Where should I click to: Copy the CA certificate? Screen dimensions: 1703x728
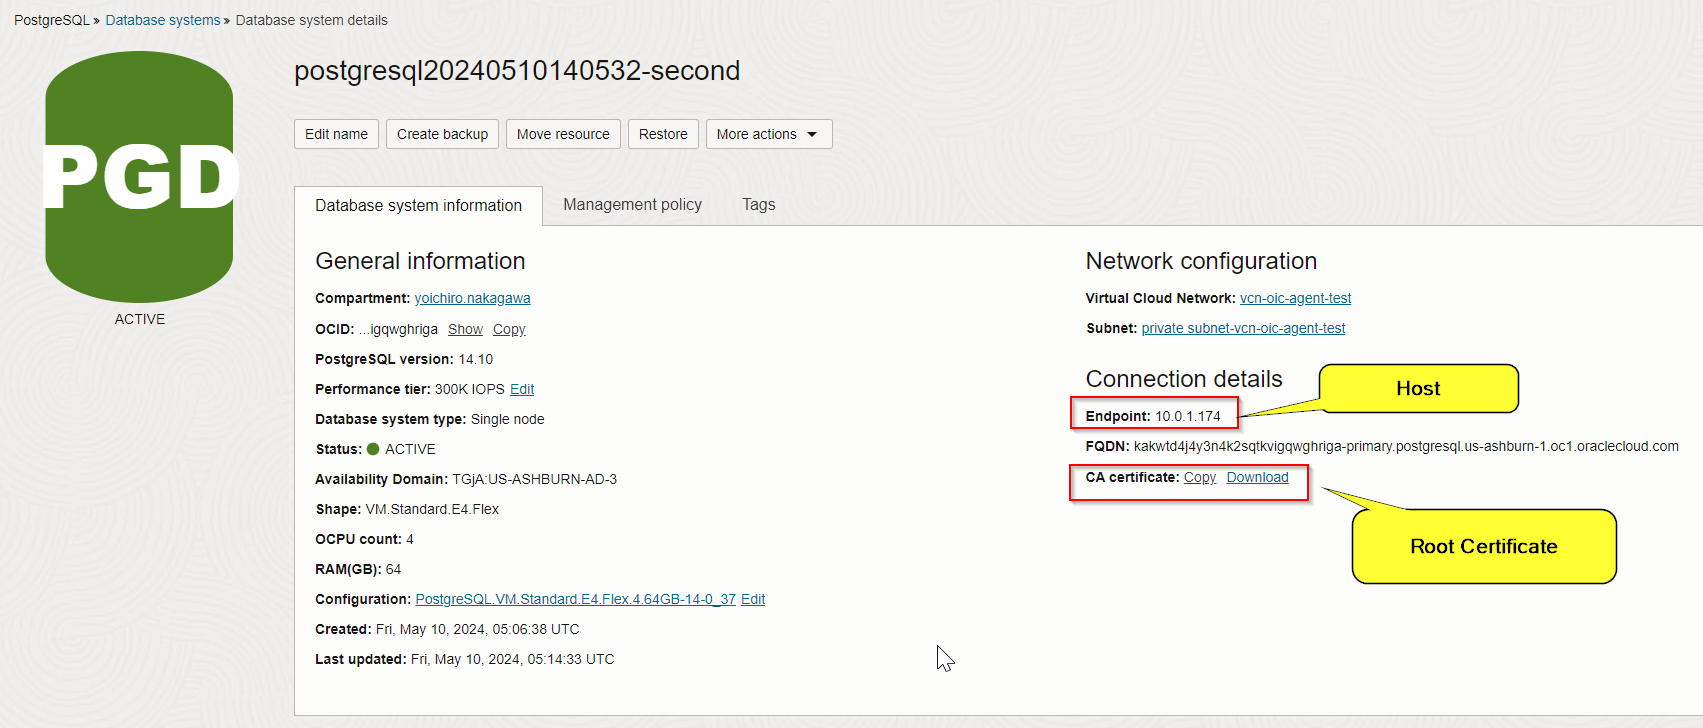tap(1200, 477)
